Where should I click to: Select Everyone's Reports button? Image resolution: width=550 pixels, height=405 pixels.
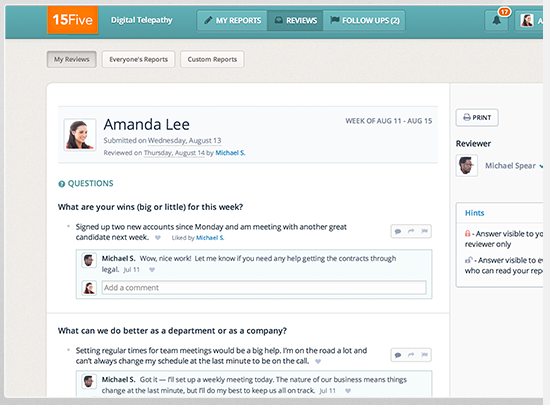(x=139, y=59)
